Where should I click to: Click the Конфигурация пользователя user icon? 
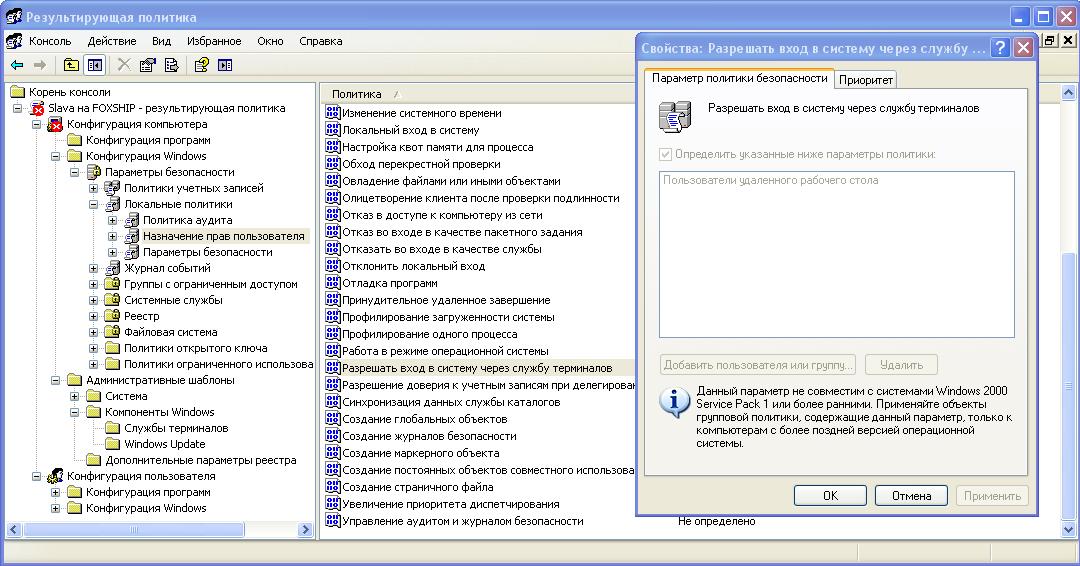pyautogui.click(x=55, y=476)
